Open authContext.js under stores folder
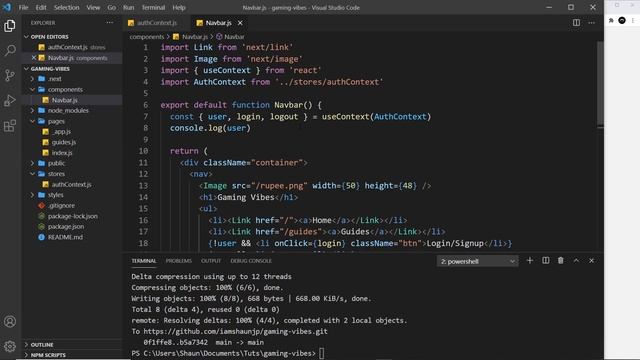 tap(72, 184)
